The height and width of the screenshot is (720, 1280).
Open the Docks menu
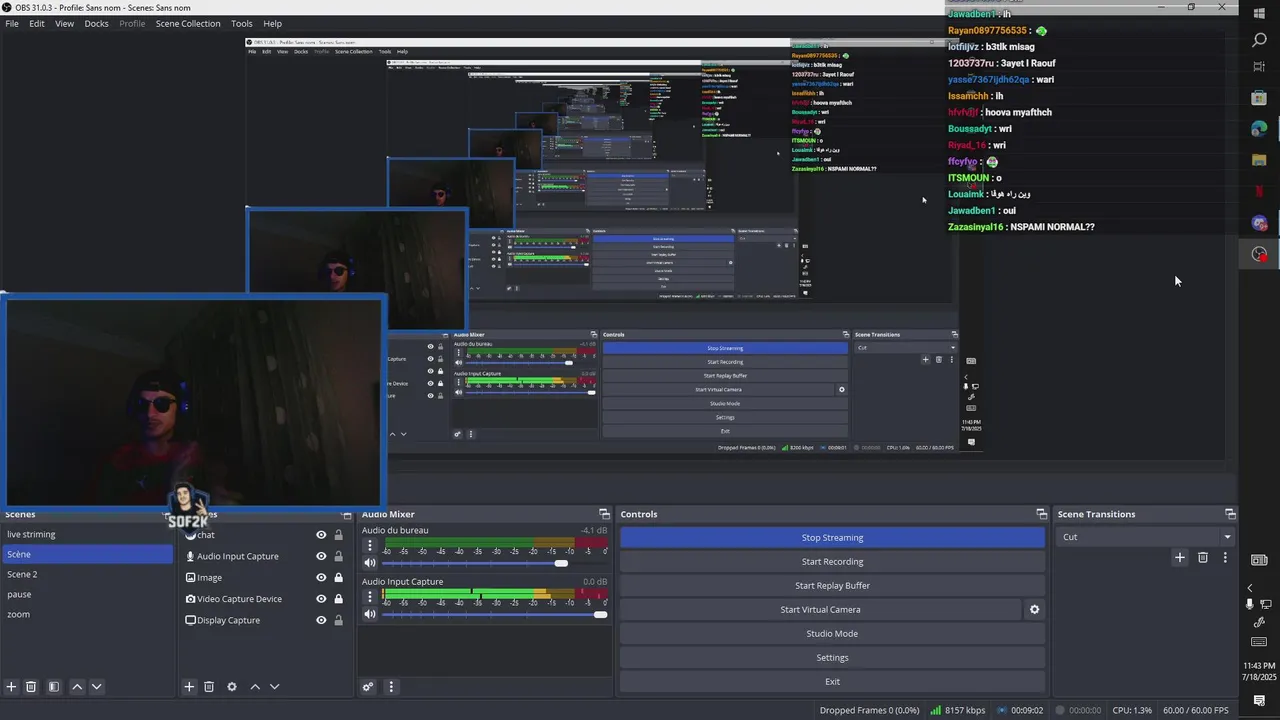[96, 23]
